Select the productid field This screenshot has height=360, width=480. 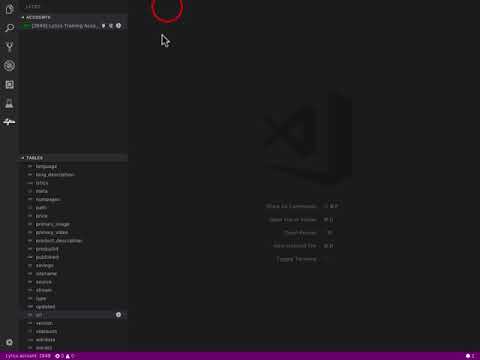click(47, 249)
